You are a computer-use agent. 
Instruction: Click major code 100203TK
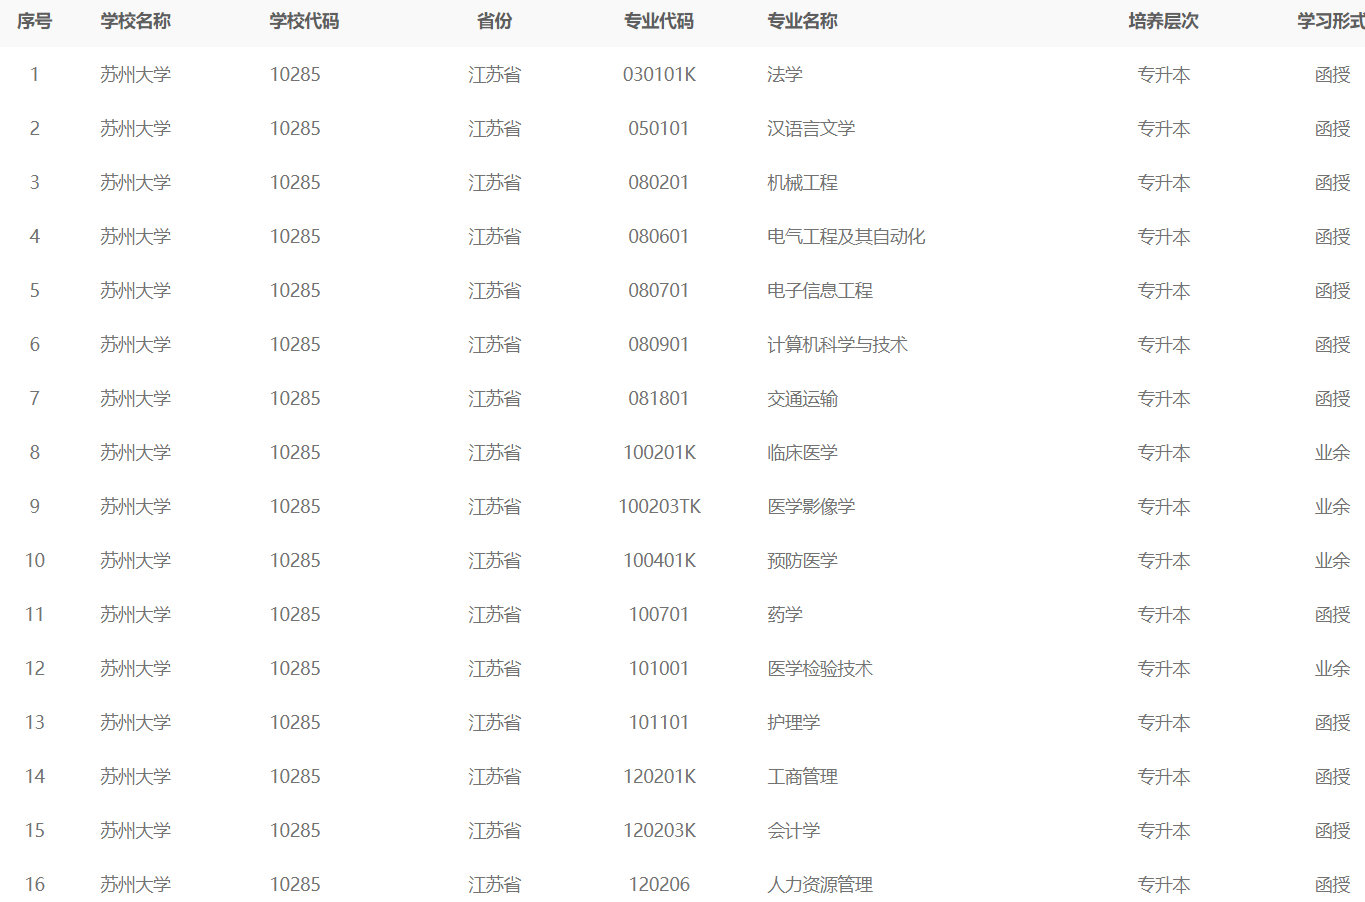point(659,507)
